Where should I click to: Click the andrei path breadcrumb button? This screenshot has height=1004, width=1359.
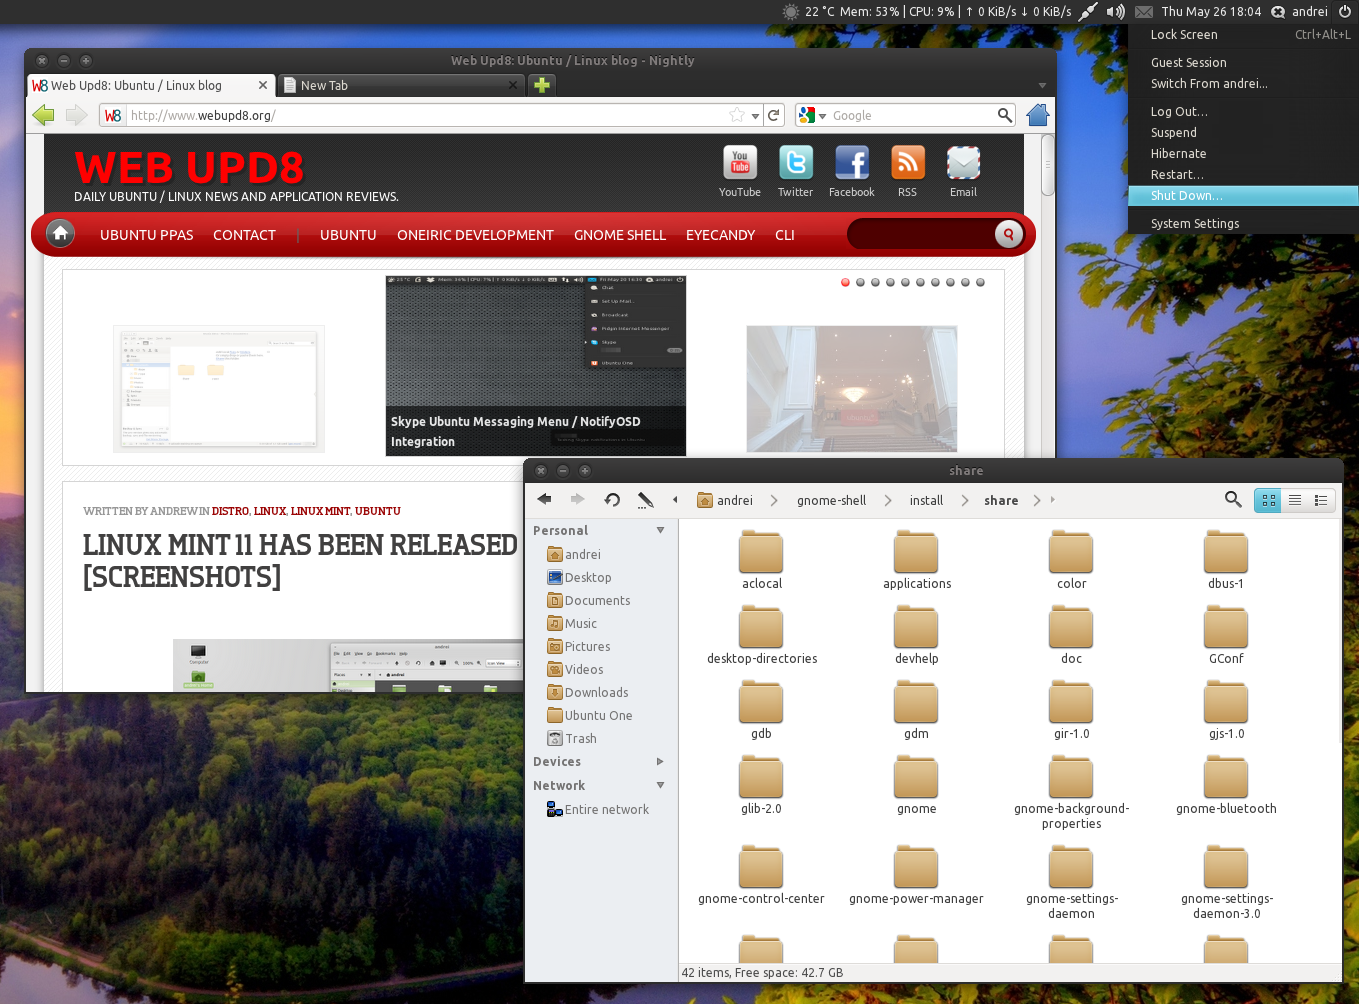click(x=725, y=500)
